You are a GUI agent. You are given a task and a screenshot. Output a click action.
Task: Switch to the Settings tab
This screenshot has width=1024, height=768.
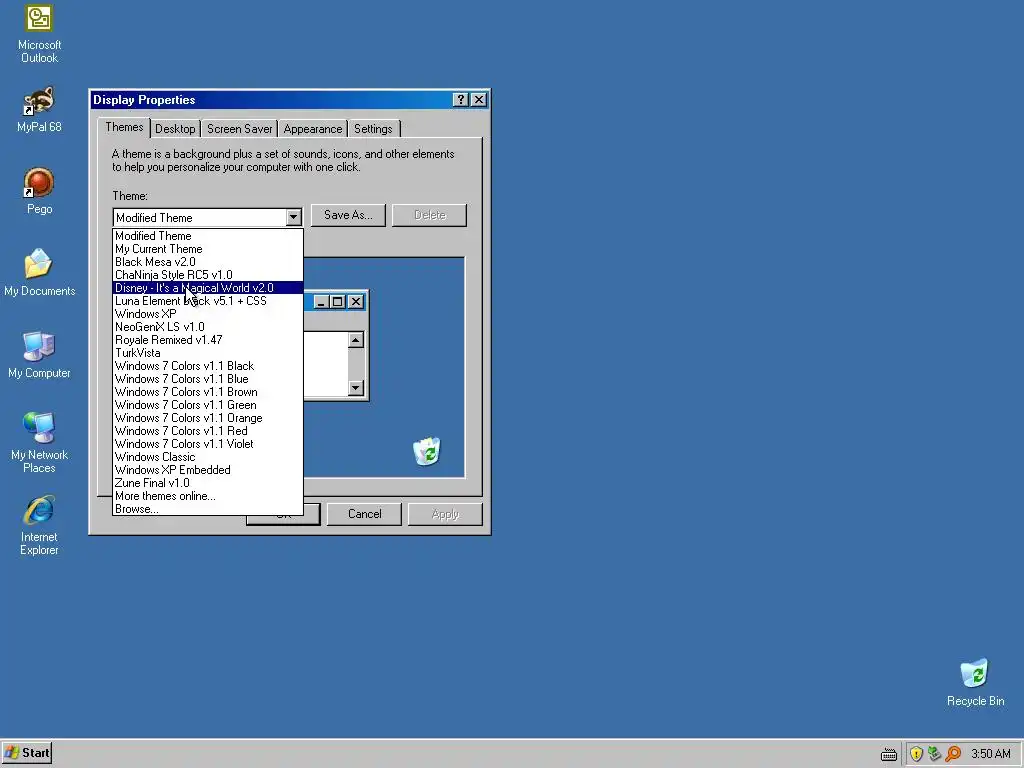coord(373,129)
